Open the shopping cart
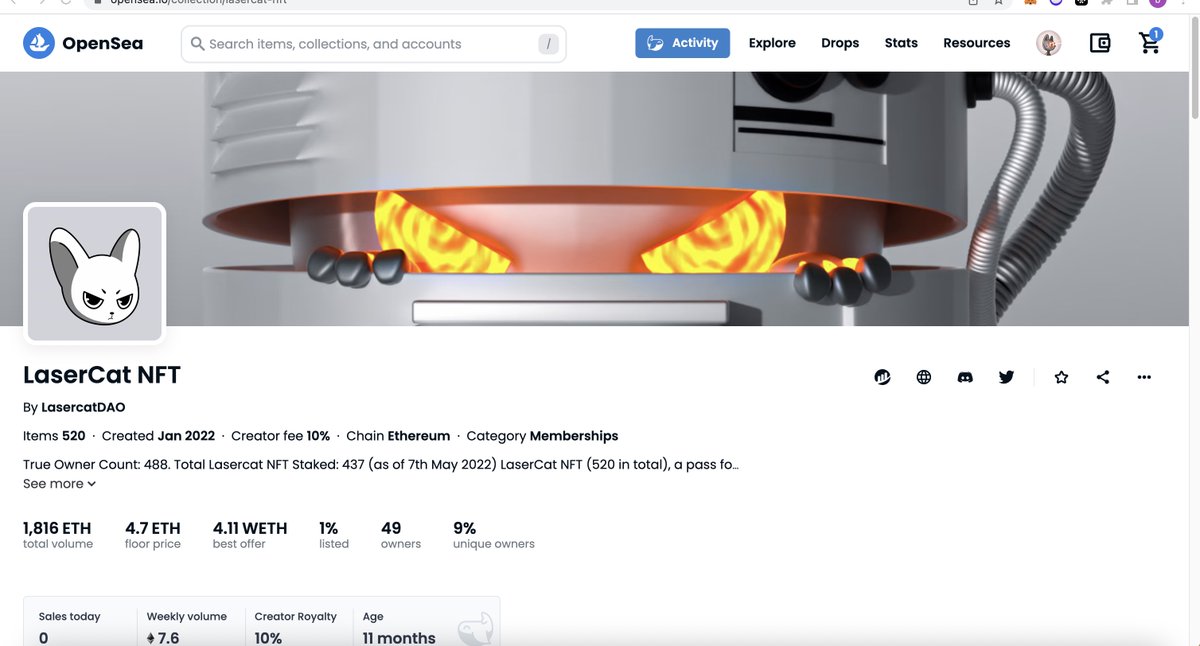The width and height of the screenshot is (1200, 646). point(1151,42)
